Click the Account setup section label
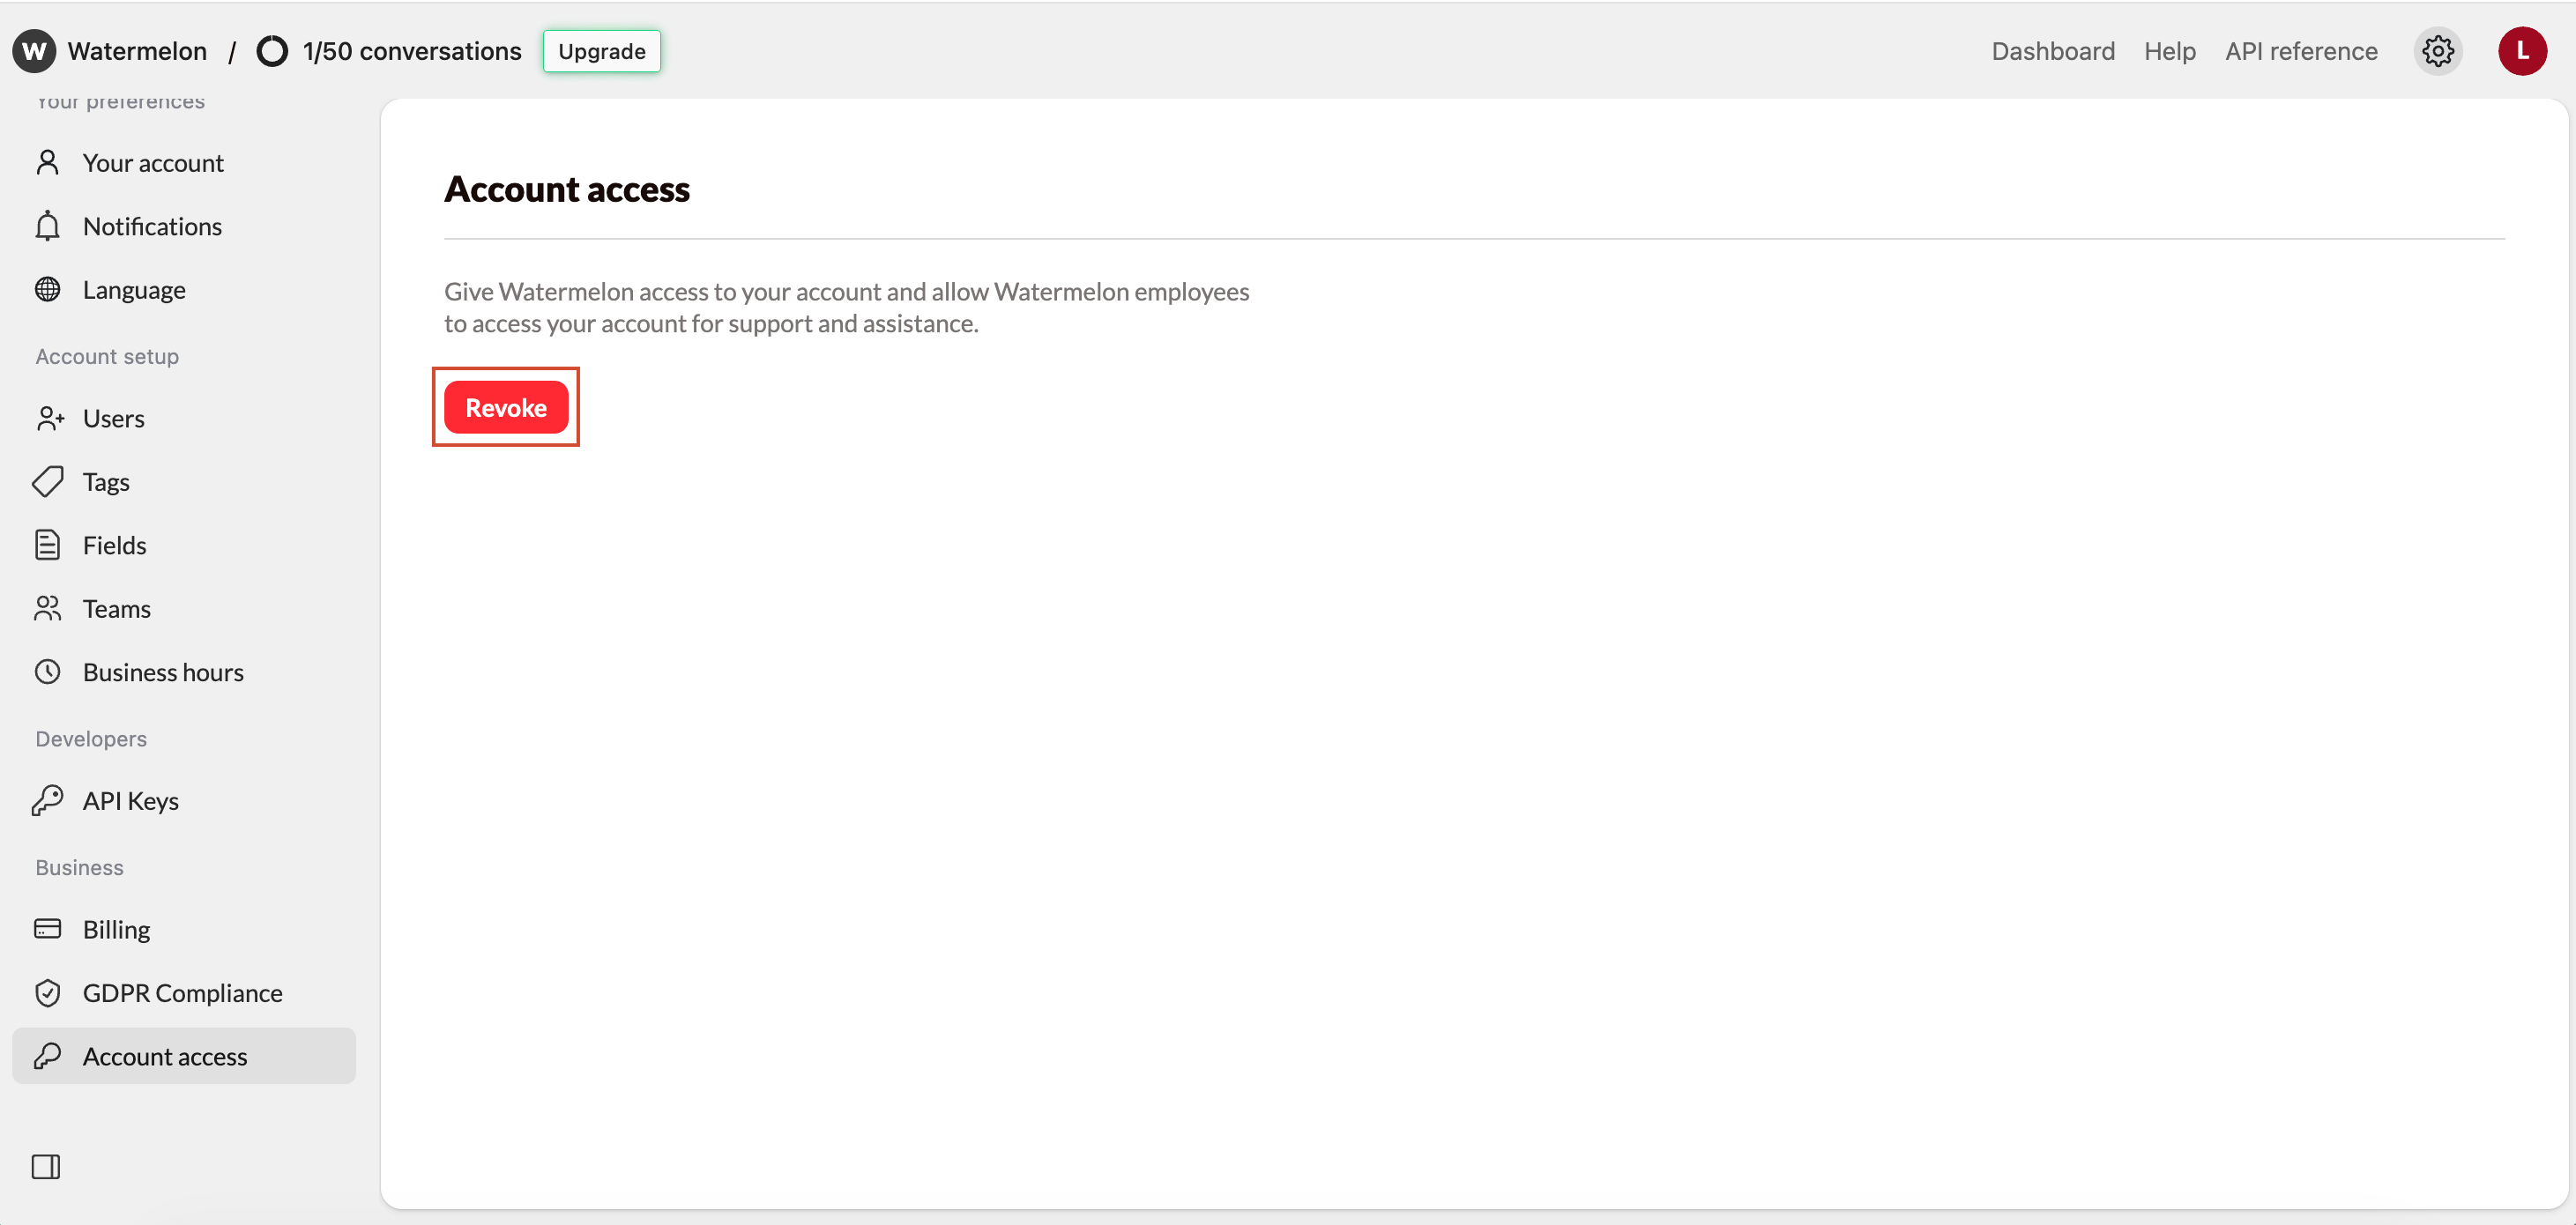Image resolution: width=2576 pixels, height=1225 pixels. point(107,357)
